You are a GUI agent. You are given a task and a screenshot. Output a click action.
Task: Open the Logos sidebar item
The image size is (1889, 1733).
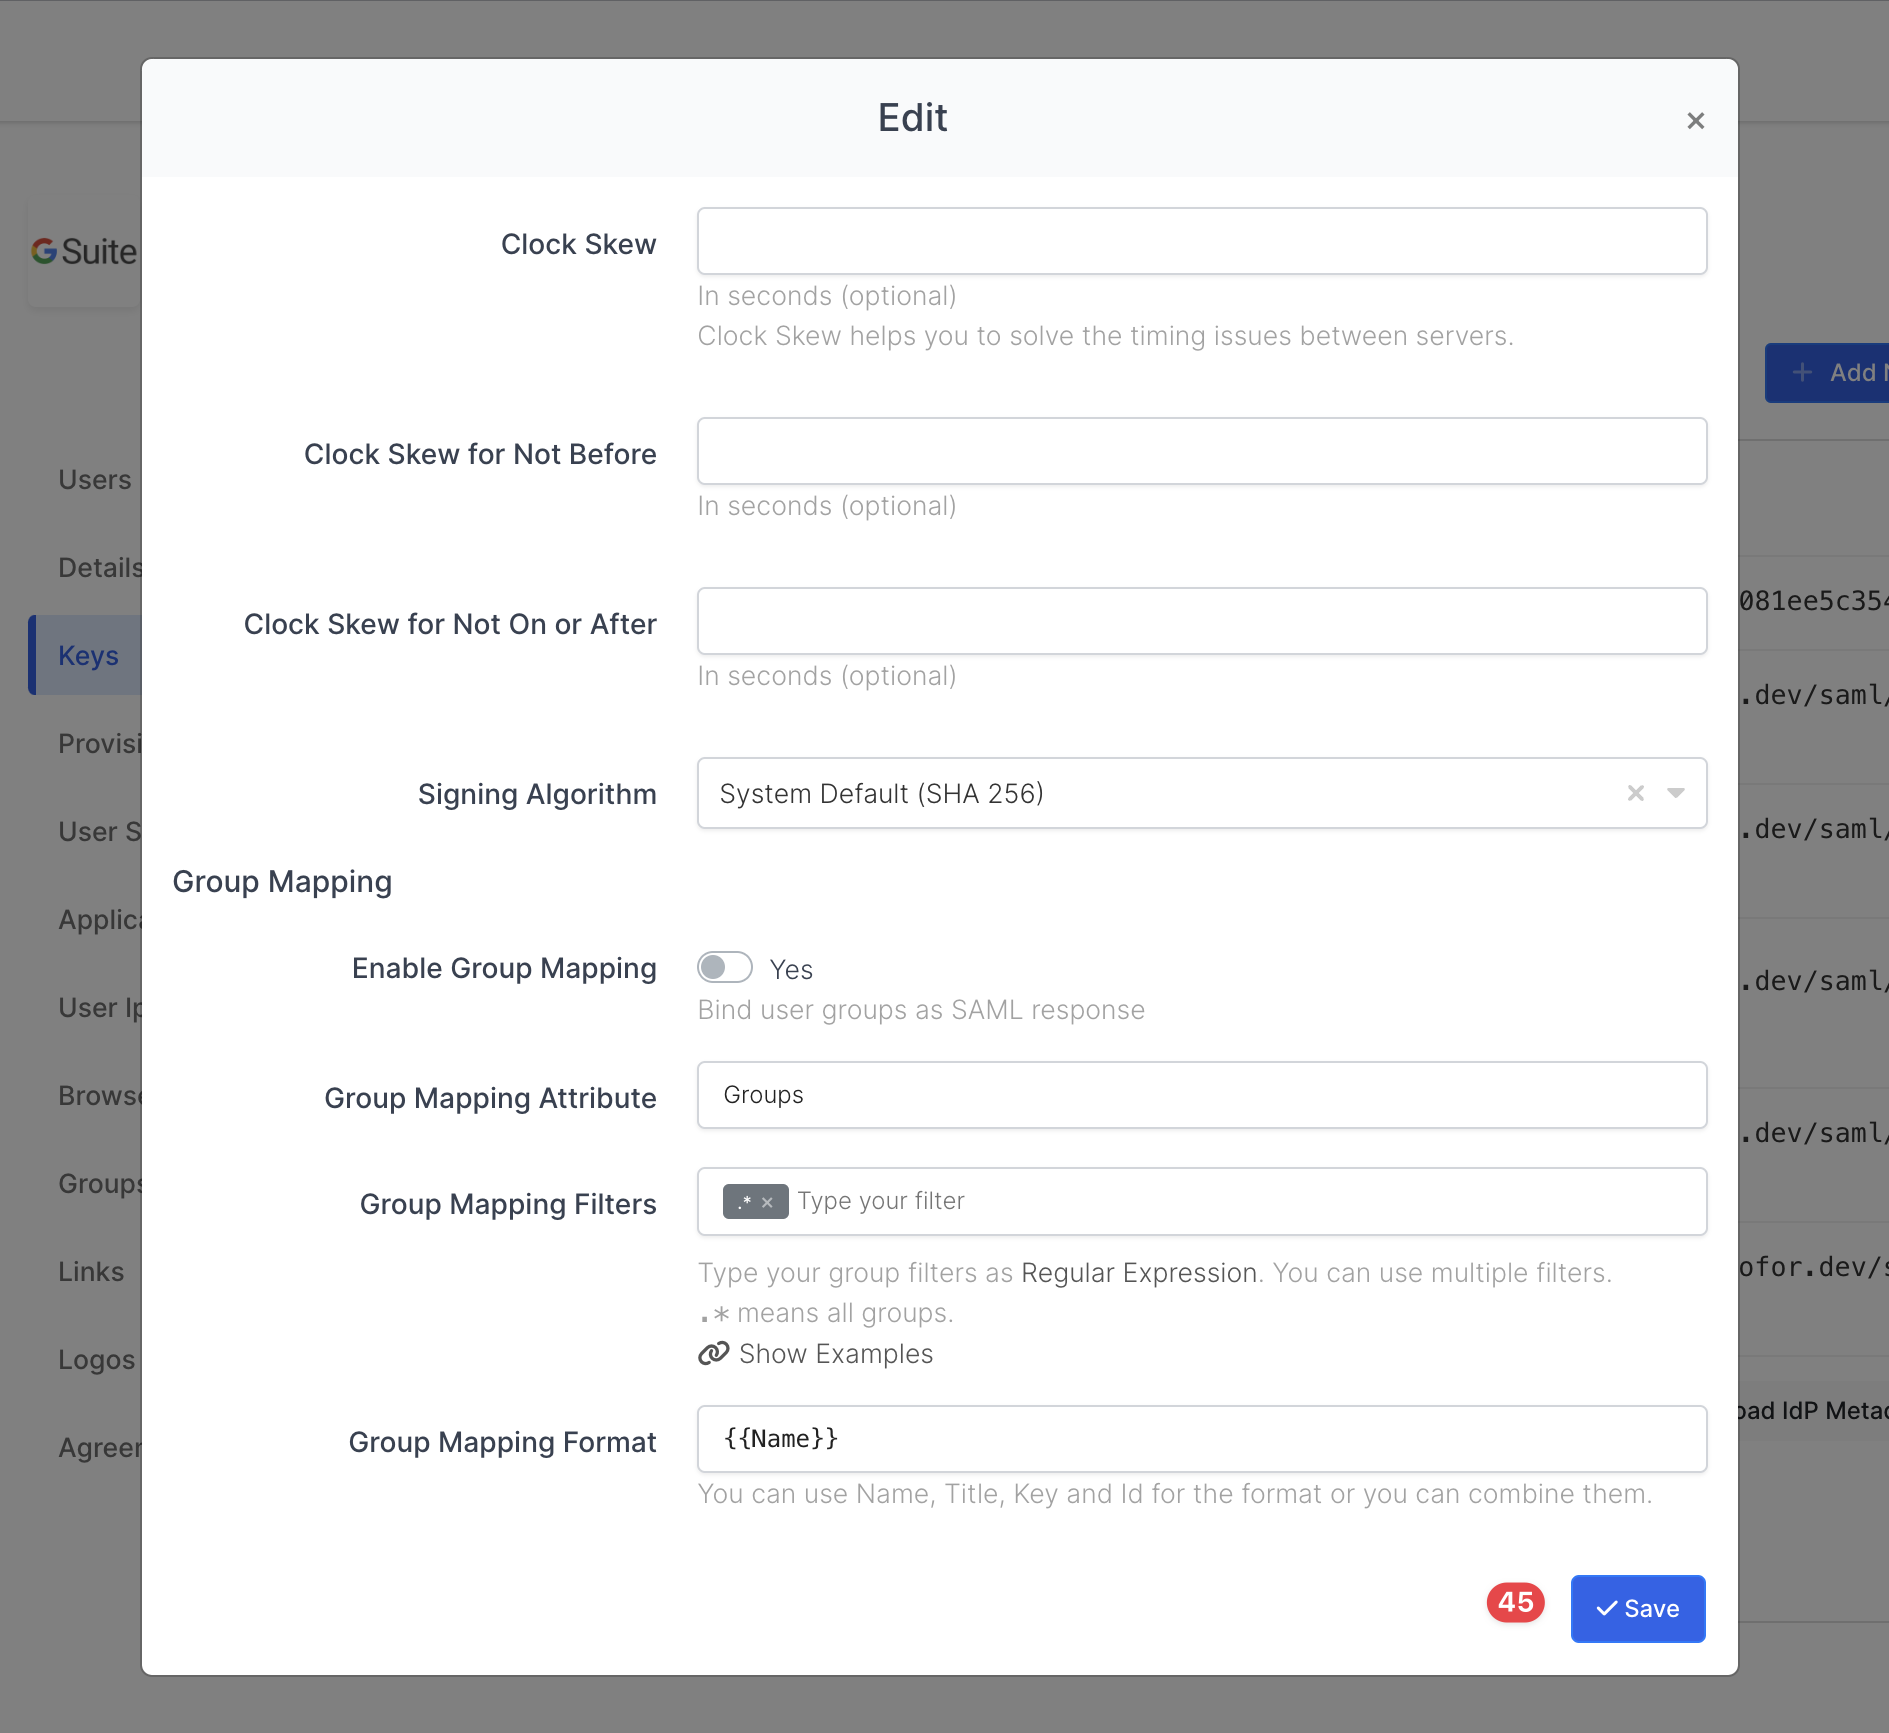point(96,1360)
